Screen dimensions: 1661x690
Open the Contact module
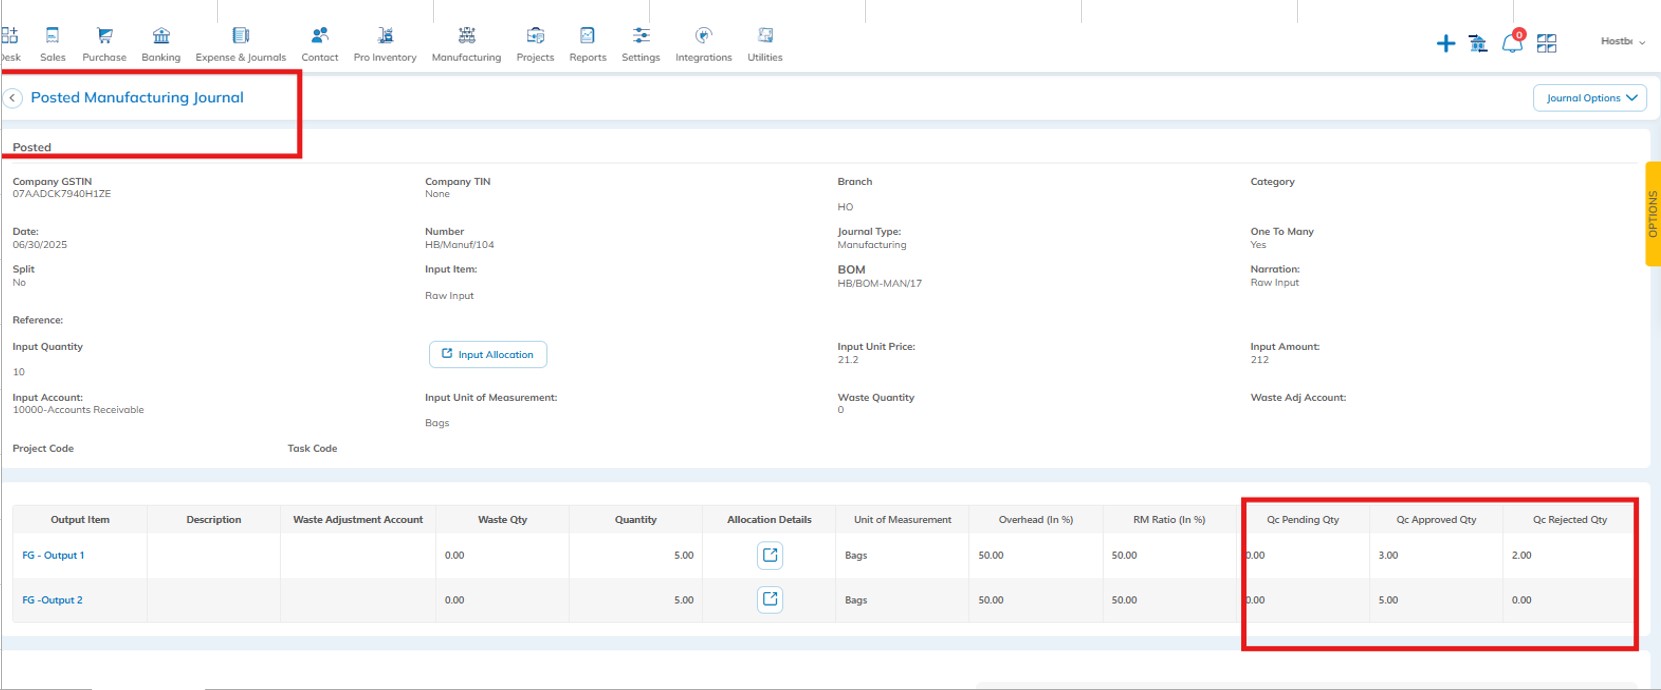320,45
